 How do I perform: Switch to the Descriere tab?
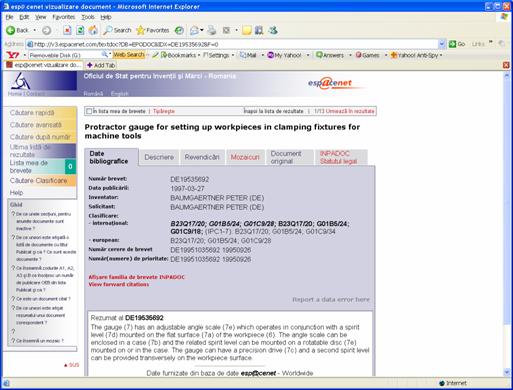159,157
